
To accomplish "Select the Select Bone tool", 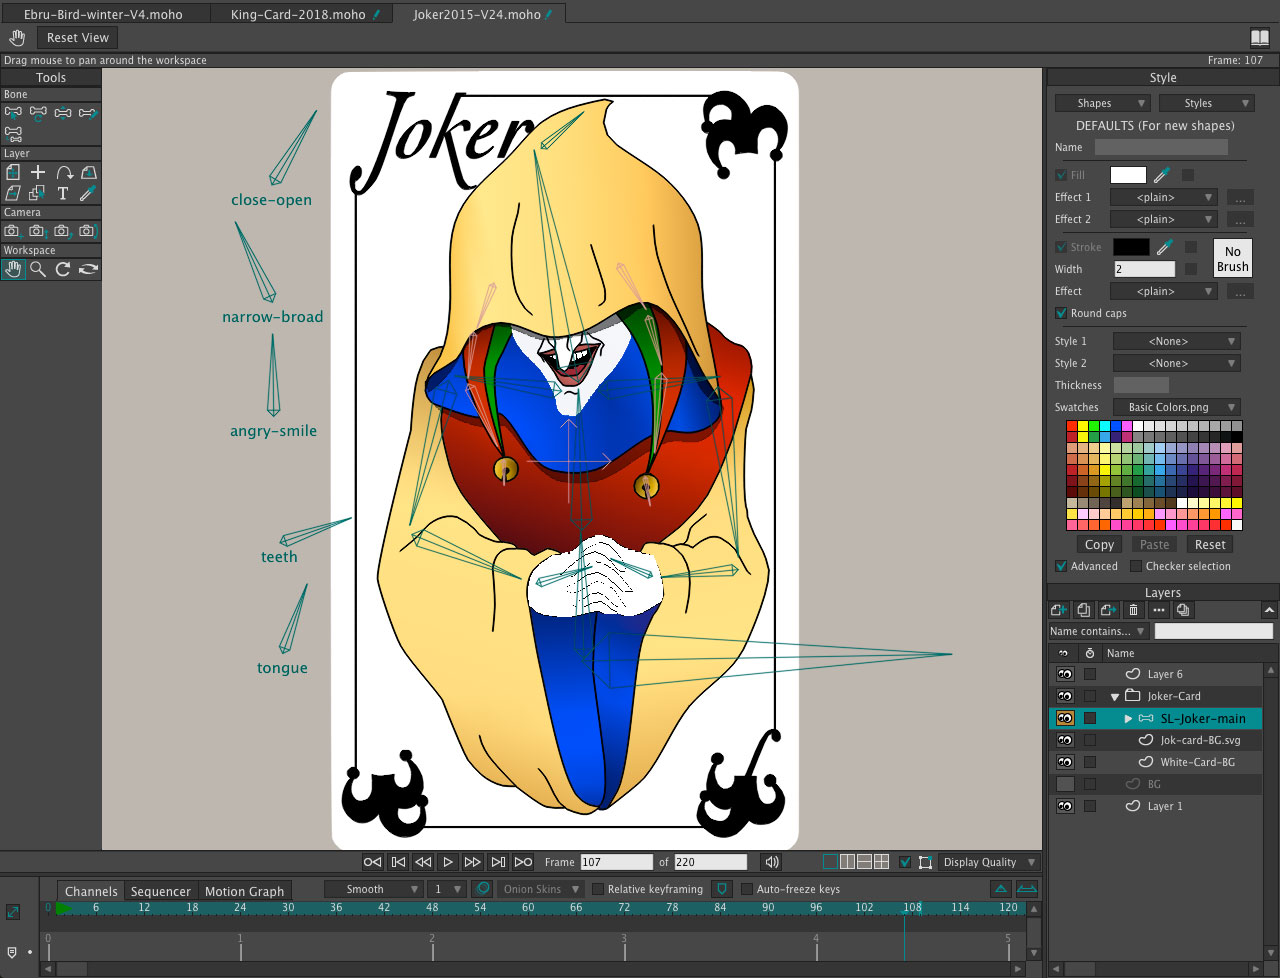I will [x=13, y=113].
